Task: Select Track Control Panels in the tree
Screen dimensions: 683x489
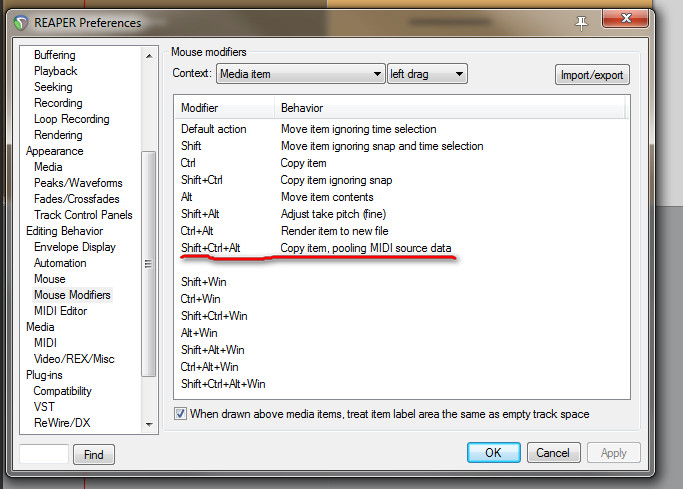Action: coord(83,215)
